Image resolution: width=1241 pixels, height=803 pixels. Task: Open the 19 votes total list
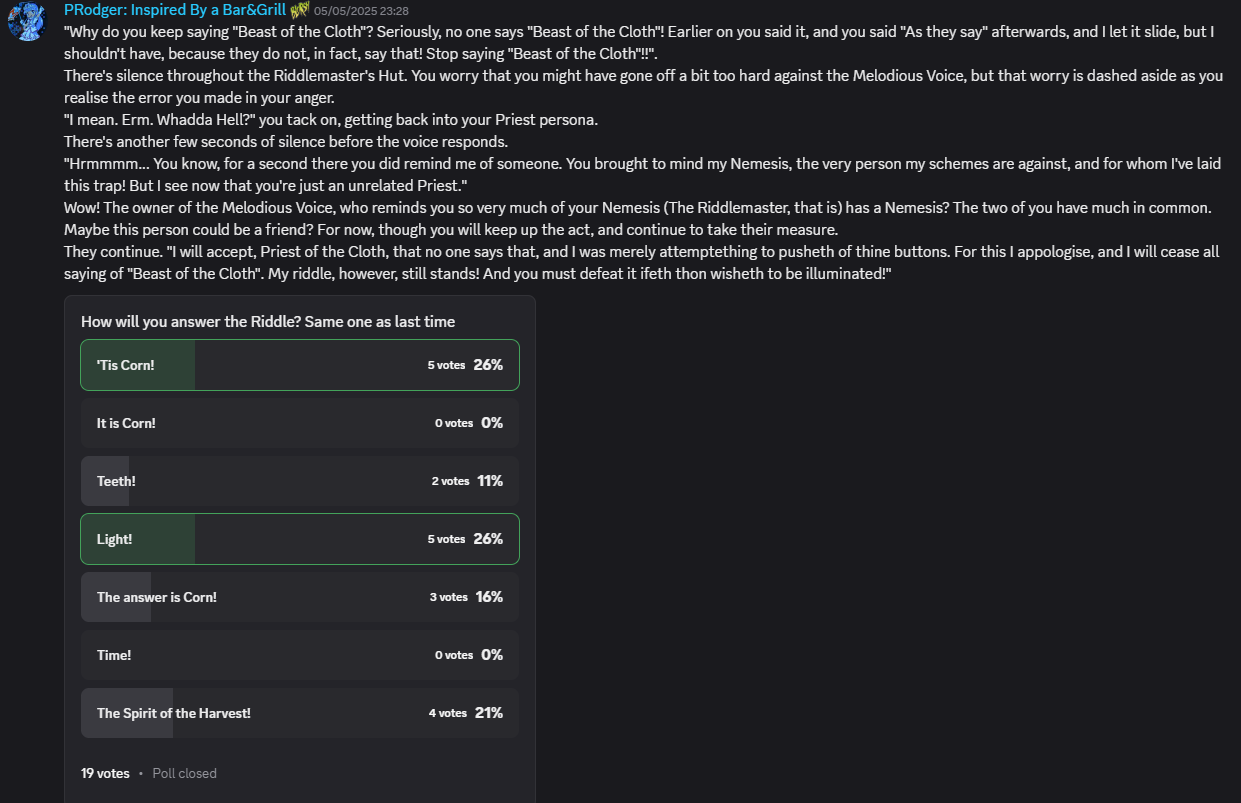click(x=105, y=773)
